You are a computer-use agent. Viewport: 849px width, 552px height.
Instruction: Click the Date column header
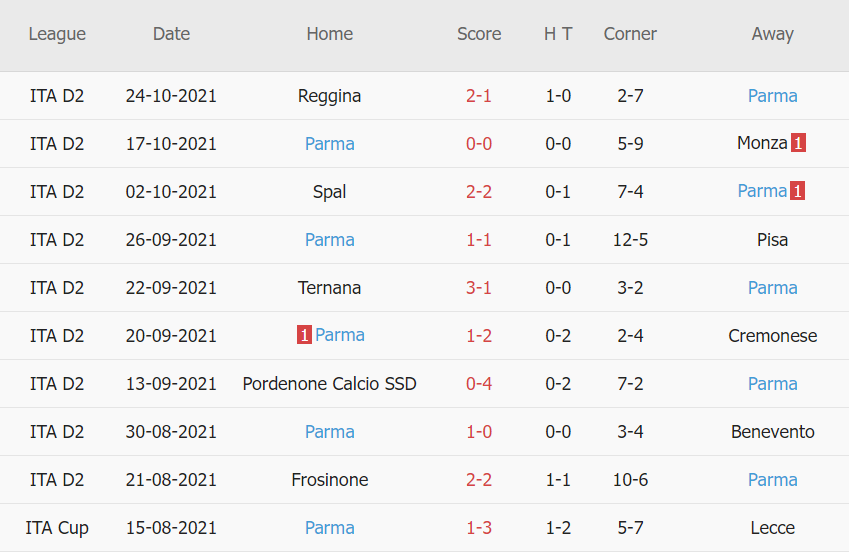(171, 34)
